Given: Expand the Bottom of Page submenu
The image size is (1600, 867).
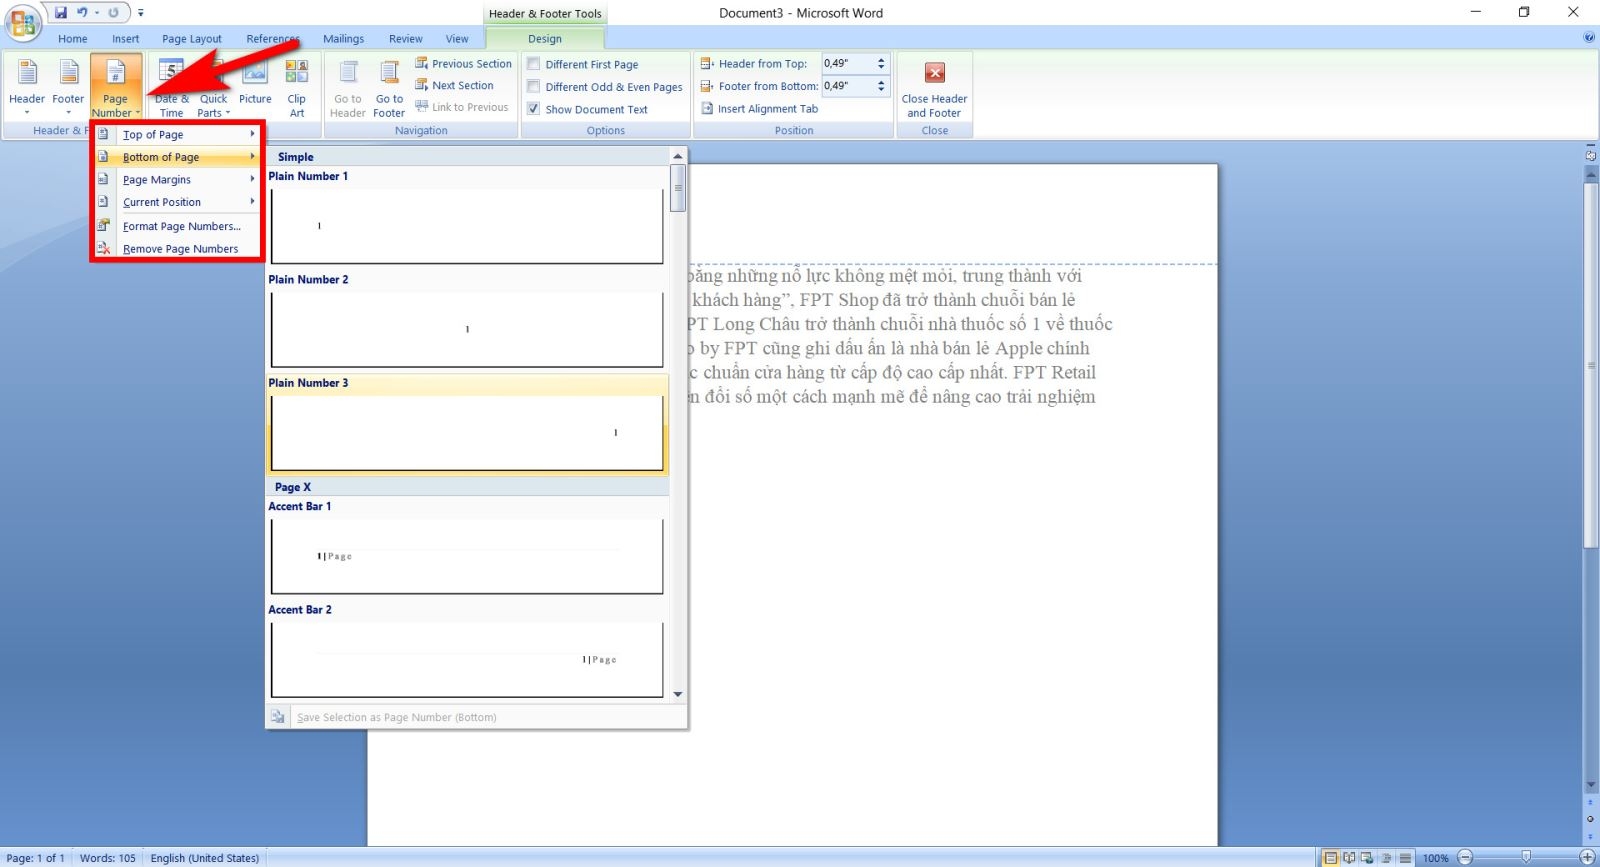Looking at the screenshot, I should tap(177, 157).
